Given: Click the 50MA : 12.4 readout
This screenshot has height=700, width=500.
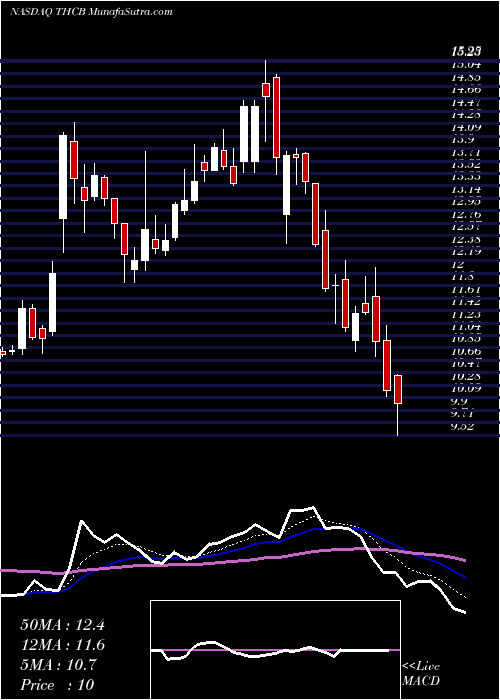Looking at the screenshot, I should (62, 625).
